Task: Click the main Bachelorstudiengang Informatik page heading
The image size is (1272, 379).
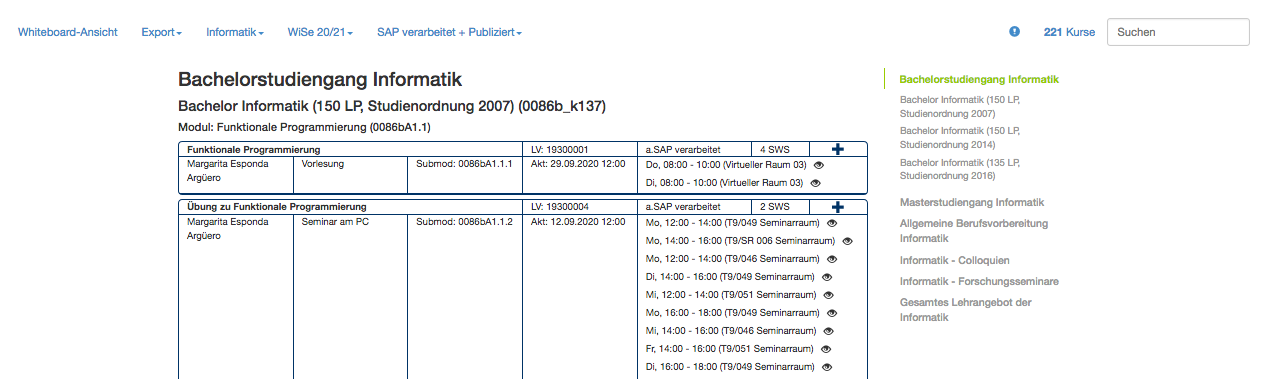Action: pyautogui.click(x=319, y=80)
